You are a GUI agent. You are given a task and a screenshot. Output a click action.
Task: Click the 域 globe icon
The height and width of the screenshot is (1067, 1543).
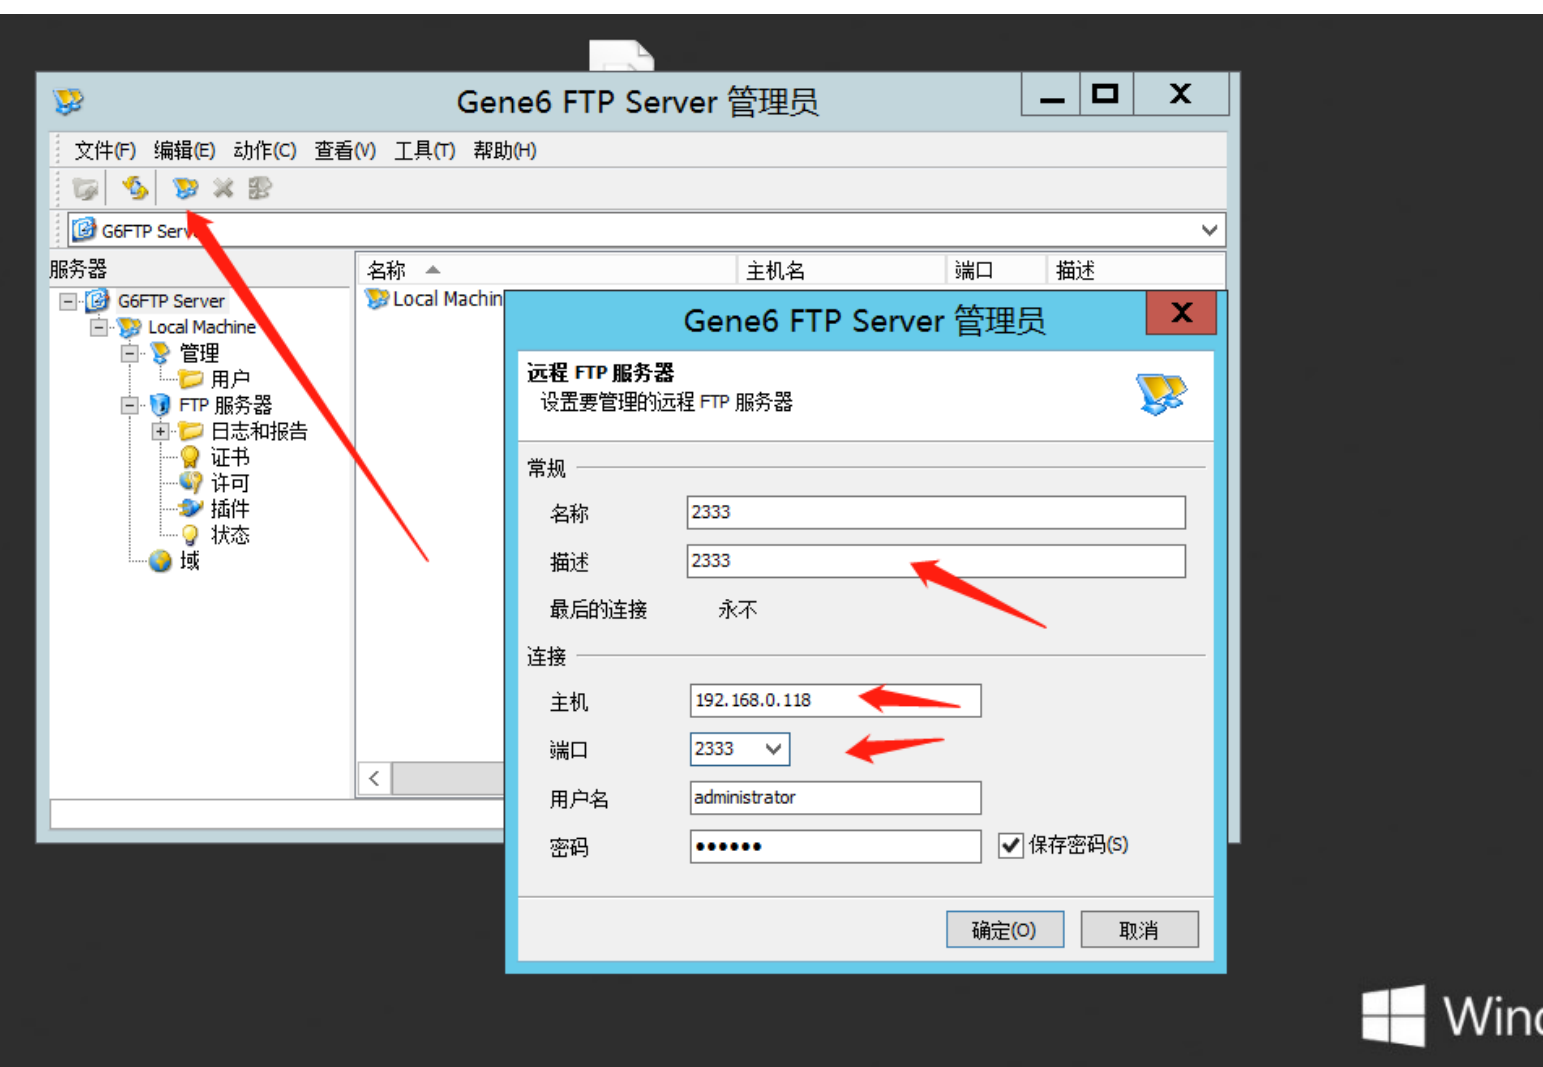click(x=160, y=561)
